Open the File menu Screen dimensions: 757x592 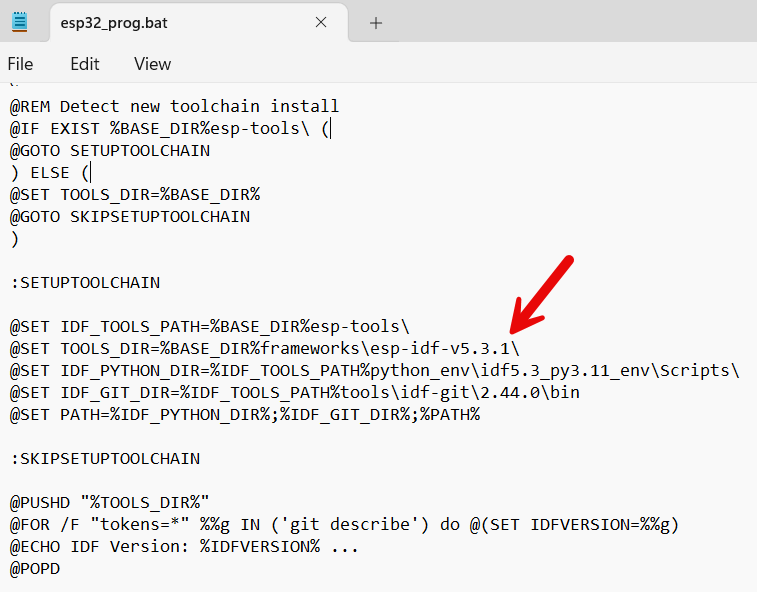[20, 64]
